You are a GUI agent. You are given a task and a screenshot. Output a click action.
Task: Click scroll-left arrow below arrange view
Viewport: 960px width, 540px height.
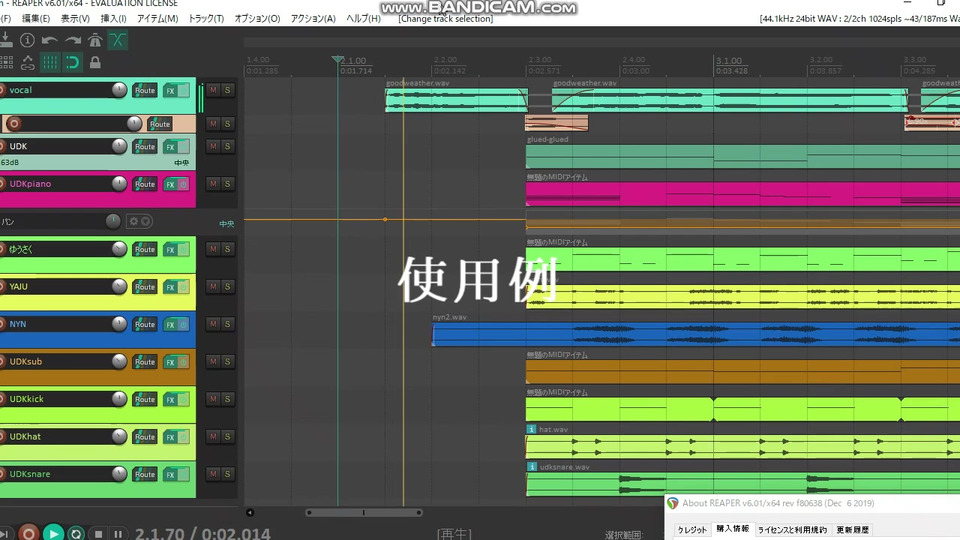pyautogui.click(x=250, y=512)
